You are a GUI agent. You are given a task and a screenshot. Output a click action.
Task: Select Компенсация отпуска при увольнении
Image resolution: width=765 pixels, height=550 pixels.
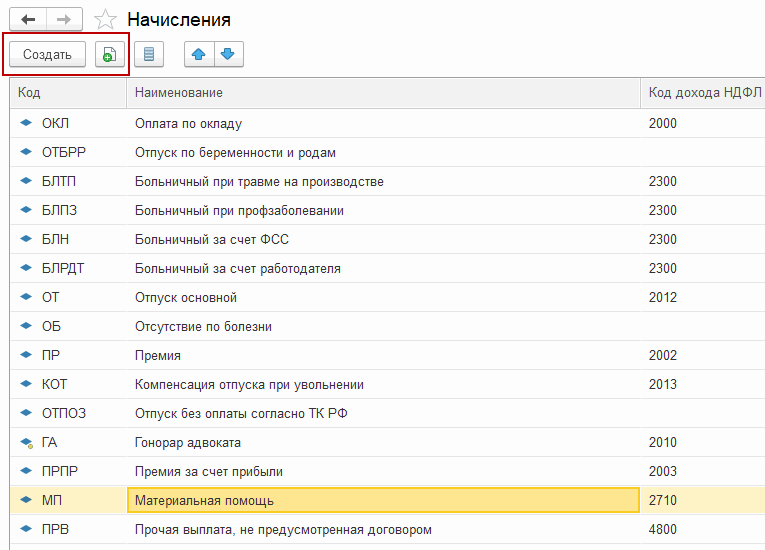tap(249, 384)
